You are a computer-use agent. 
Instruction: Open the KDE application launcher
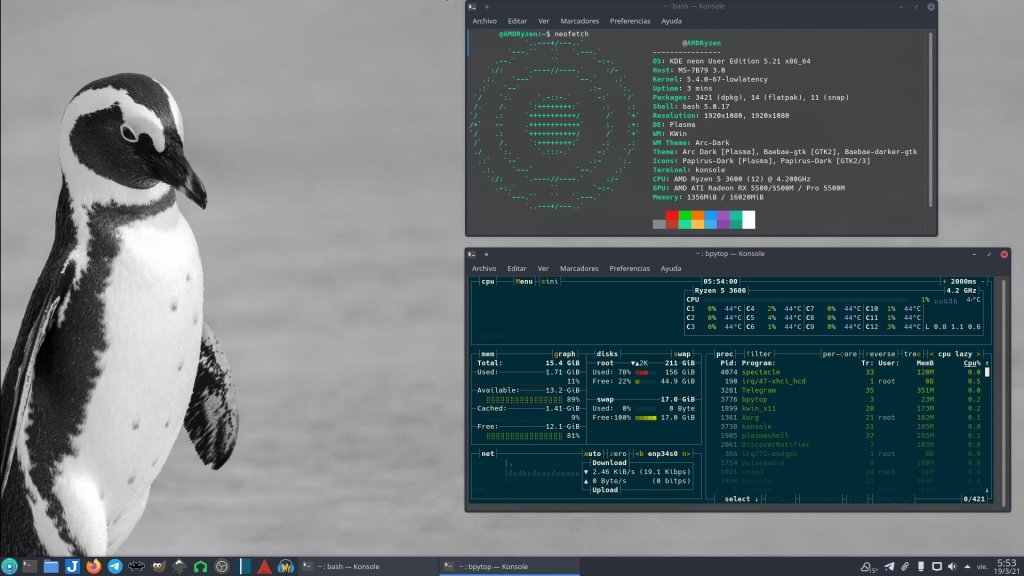[10, 566]
